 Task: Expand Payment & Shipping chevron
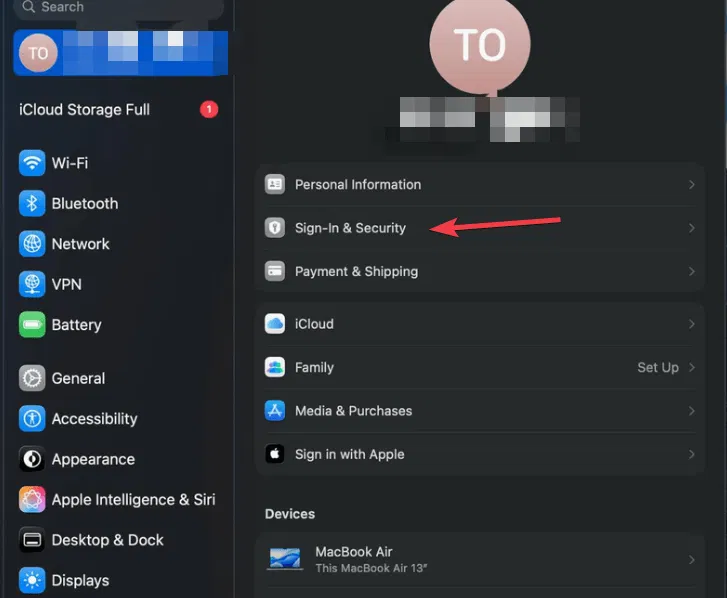[692, 271]
